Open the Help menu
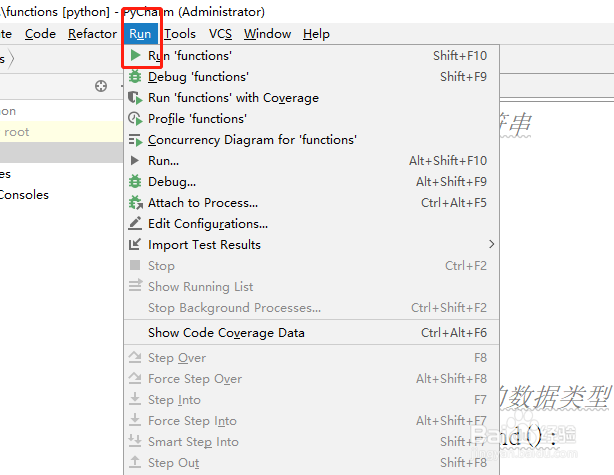614x475 pixels. click(x=316, y=34)
